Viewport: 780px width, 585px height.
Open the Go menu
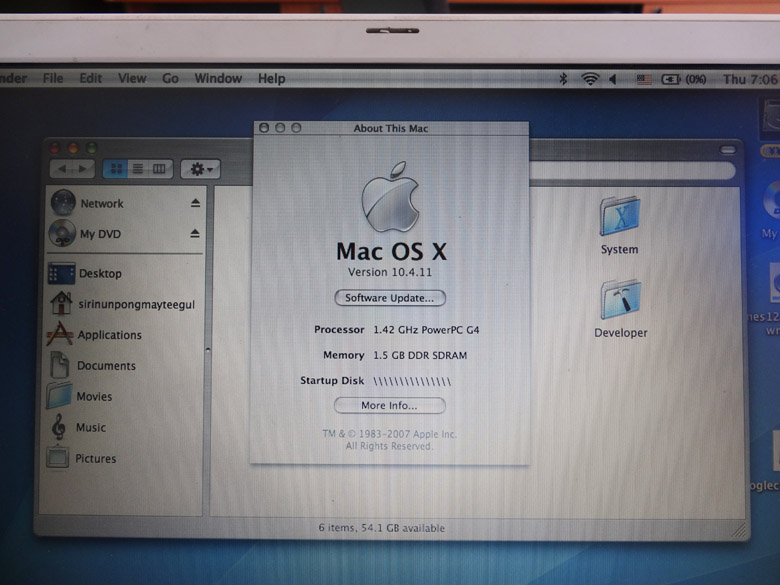[170, 79]
